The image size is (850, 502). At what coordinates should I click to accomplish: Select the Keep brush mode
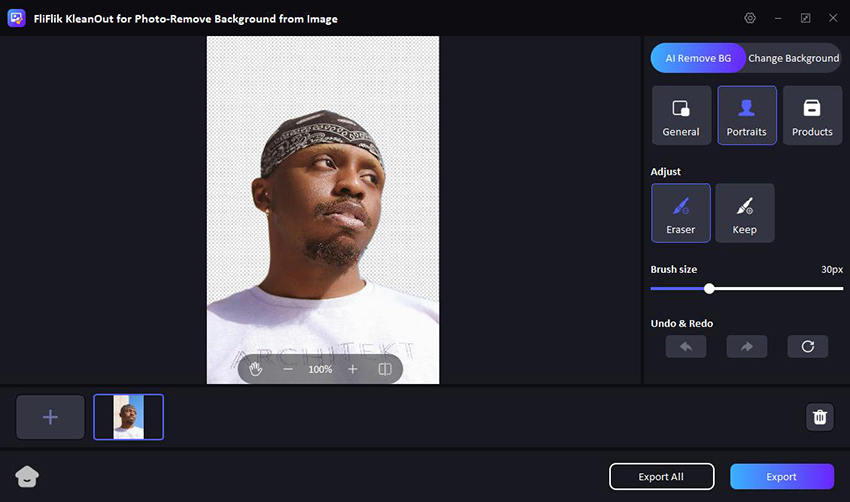pos(745,213)
